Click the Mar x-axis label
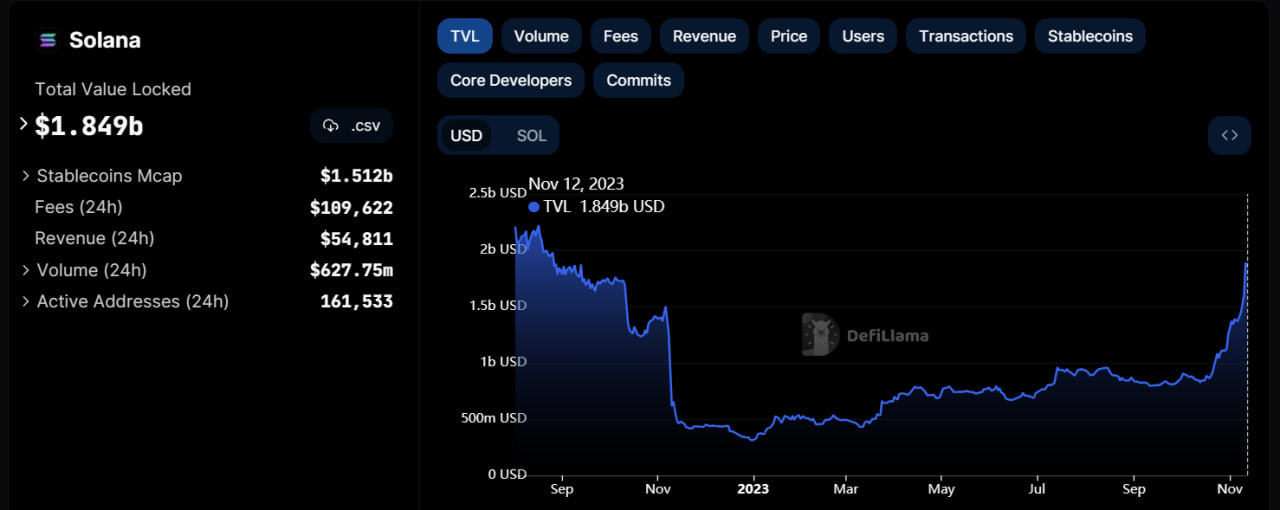1280x510 pixels. (x=846, y=489)
